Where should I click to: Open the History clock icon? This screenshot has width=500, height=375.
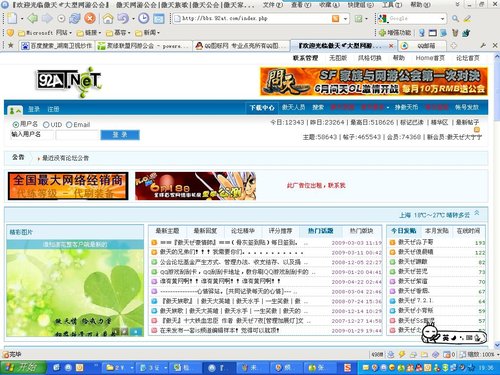[144, 18]
